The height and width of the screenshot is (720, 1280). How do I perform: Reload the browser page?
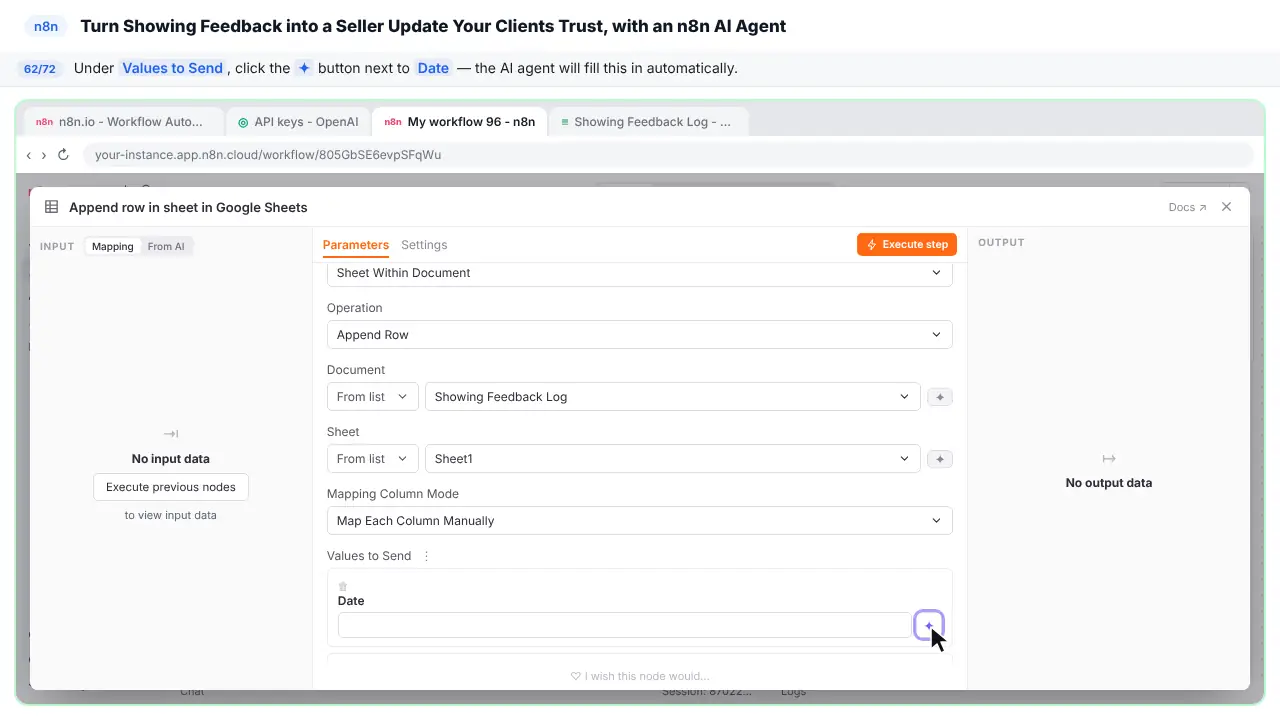pos(63,155)
